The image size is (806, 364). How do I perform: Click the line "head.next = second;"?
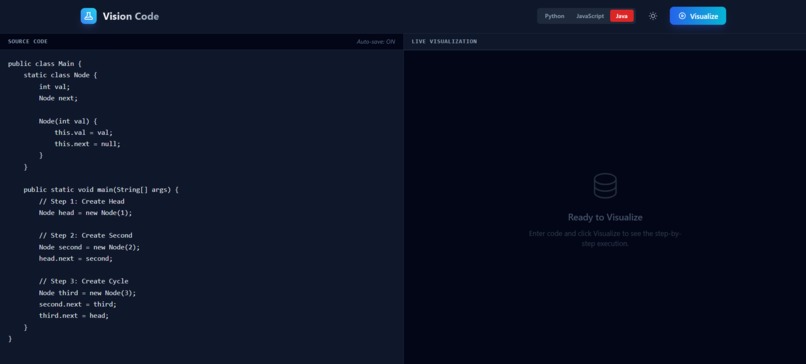click(x=76, y=258)
